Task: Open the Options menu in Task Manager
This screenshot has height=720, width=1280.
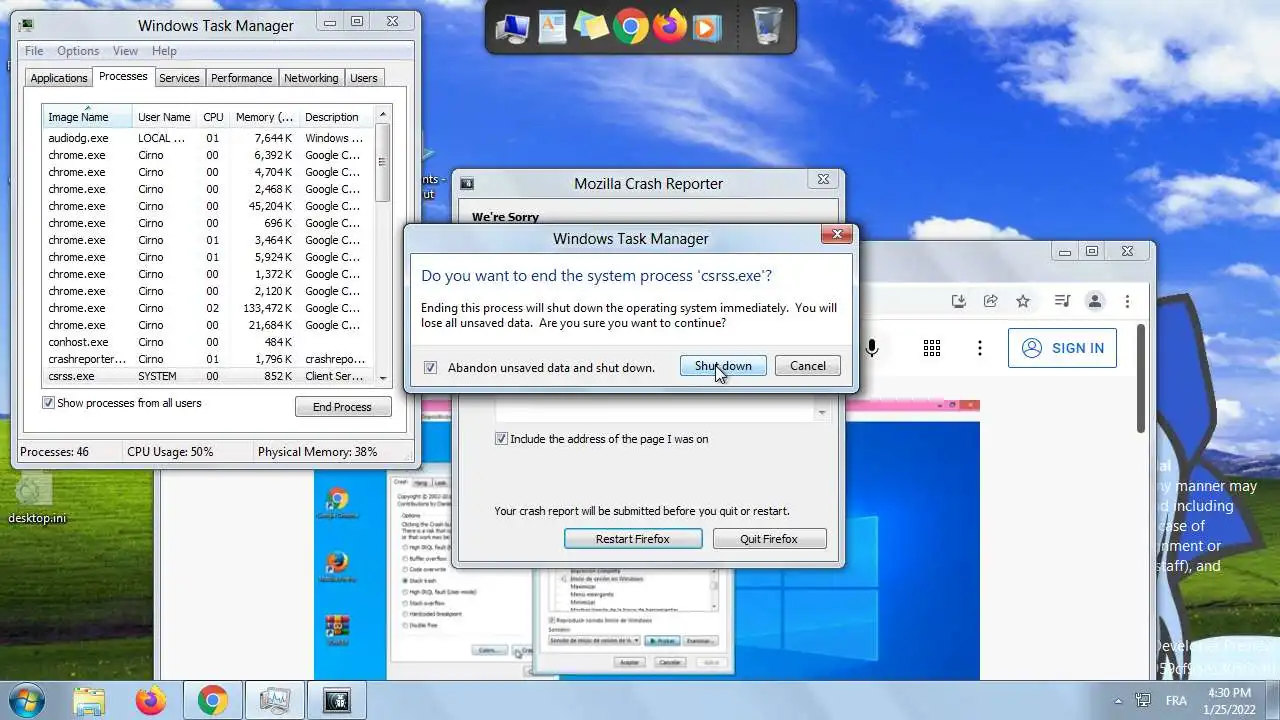Action: pyautogui.click(x=78, y=51)
